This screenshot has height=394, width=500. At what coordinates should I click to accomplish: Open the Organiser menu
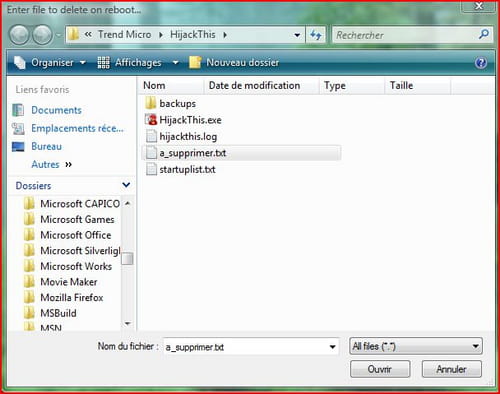coord(50,62)
